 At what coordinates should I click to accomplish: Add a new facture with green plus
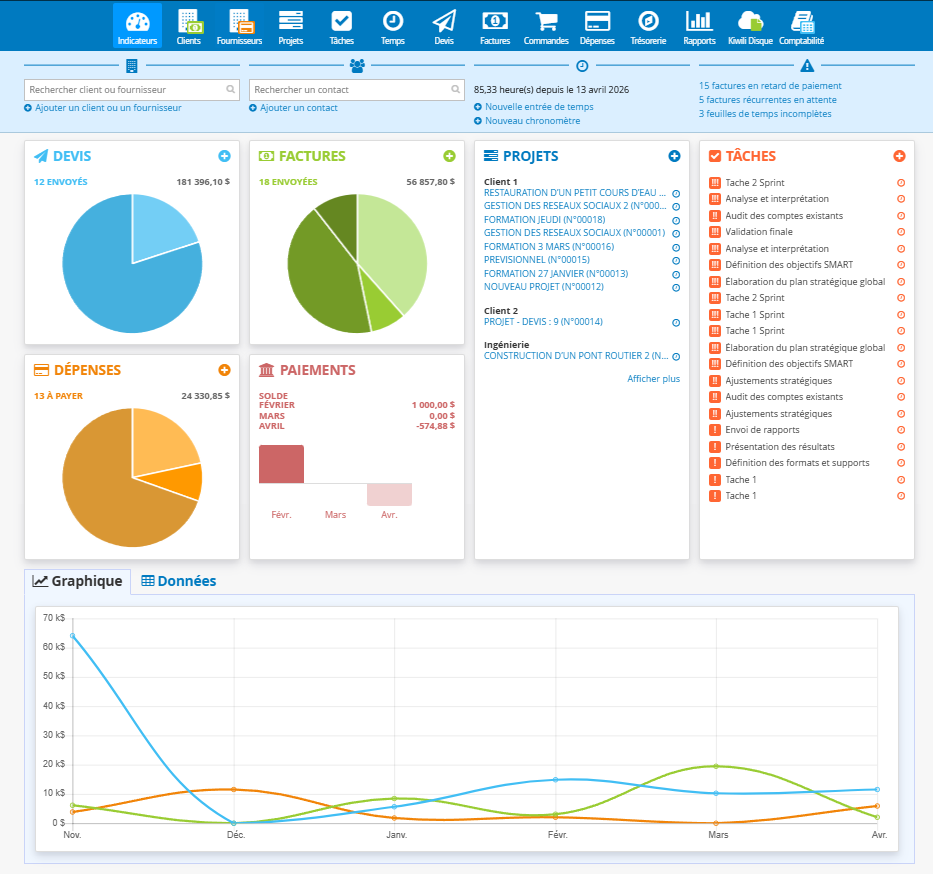pos(449,156)
